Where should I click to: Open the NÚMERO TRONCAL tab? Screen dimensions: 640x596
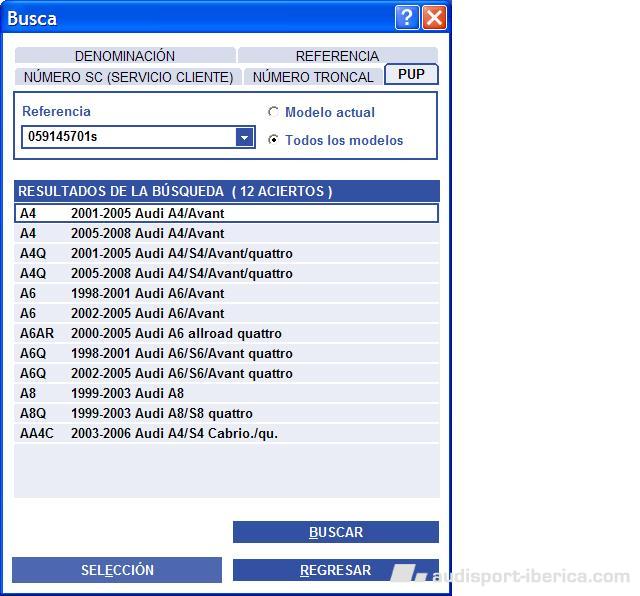(x=313, y=77)
